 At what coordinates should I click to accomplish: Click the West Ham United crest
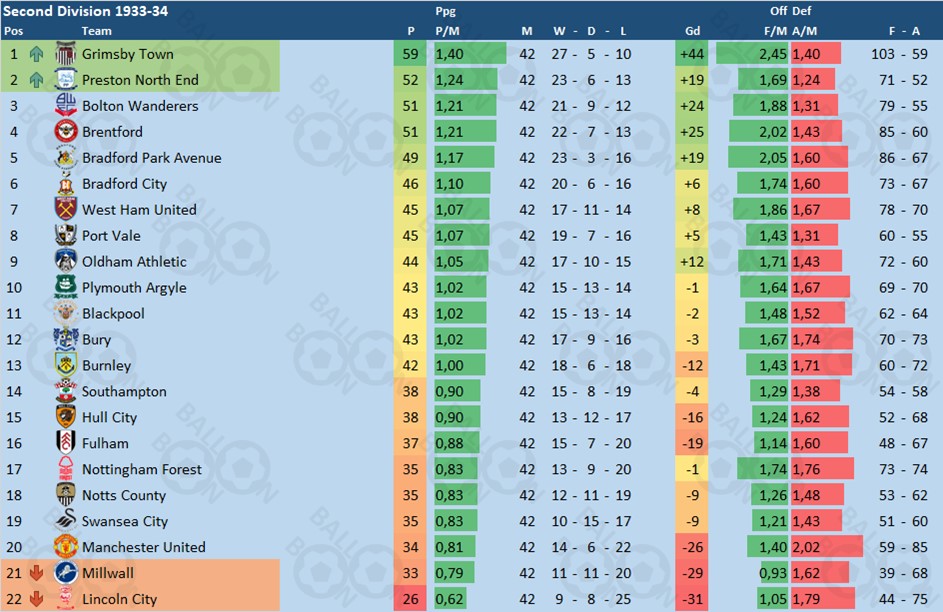66,210
